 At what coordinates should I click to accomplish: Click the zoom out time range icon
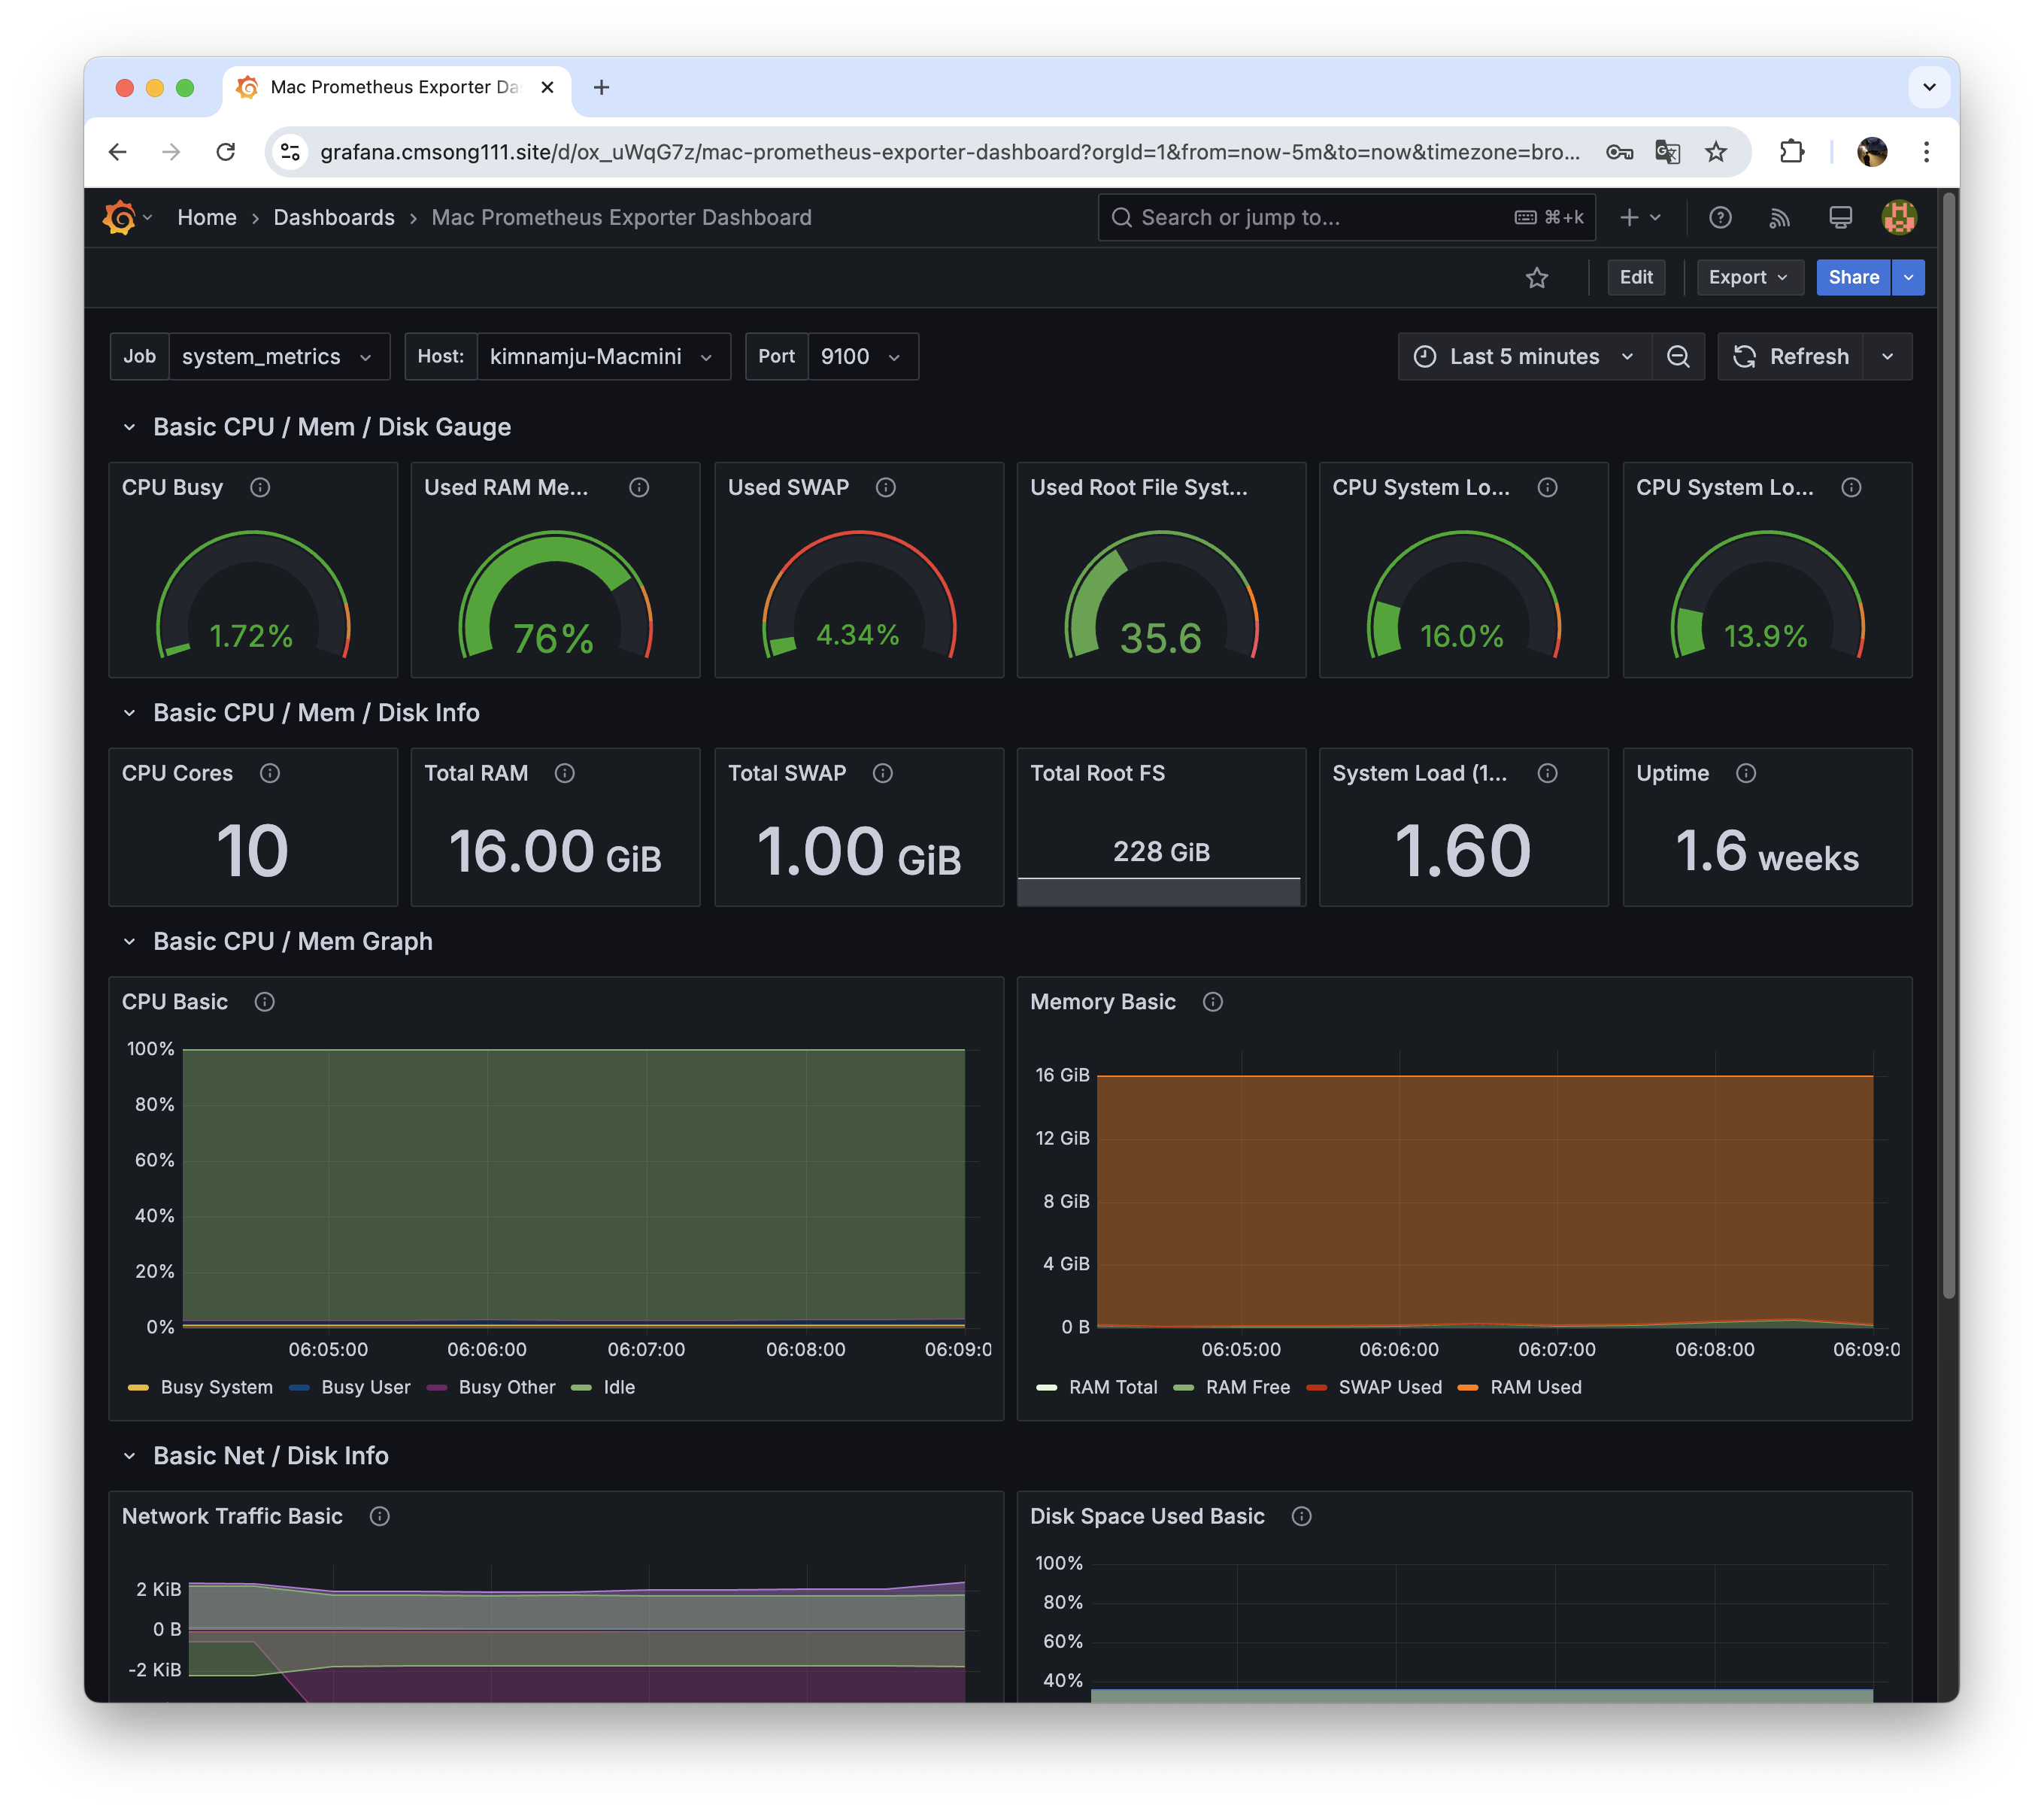coord(1678,357)
